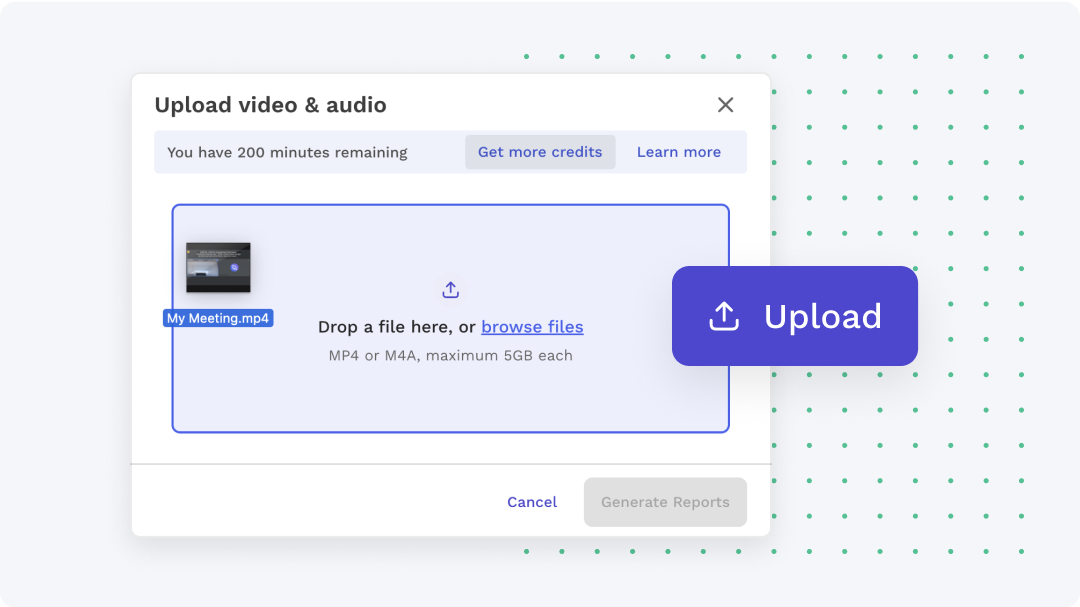Viewport: 1080px width, 607px height.
Task: Click the purple speaker badge on the video thumbnail
Action: pos(235,267)
